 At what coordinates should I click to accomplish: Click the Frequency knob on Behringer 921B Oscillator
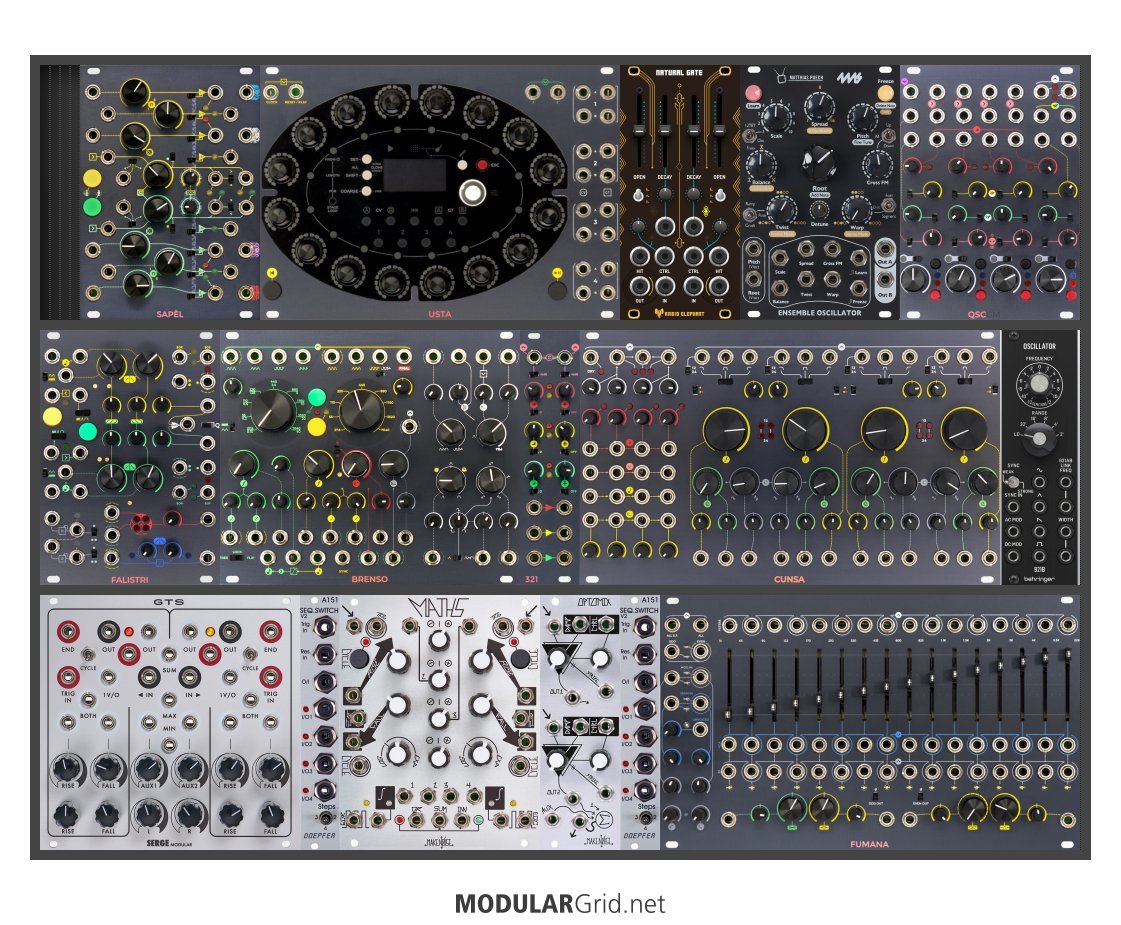[1039, 384]
